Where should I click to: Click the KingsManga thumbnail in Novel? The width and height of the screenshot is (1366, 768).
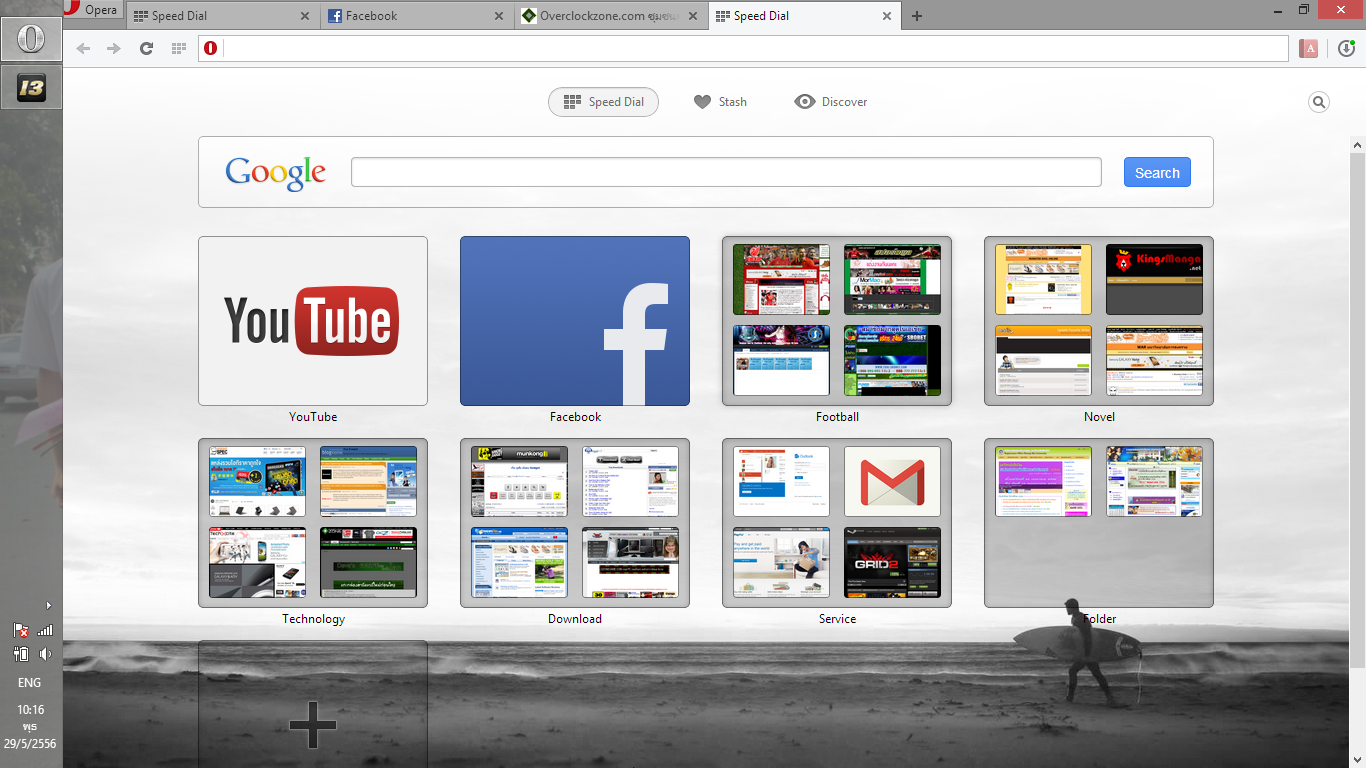[x=1154, y=280]
